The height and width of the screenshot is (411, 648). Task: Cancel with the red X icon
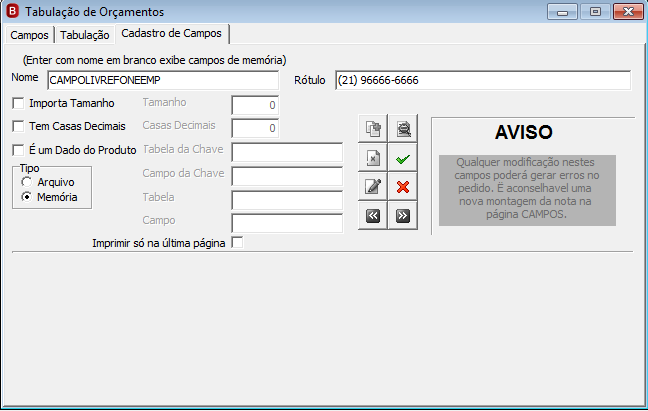click(x=403, y=187)
